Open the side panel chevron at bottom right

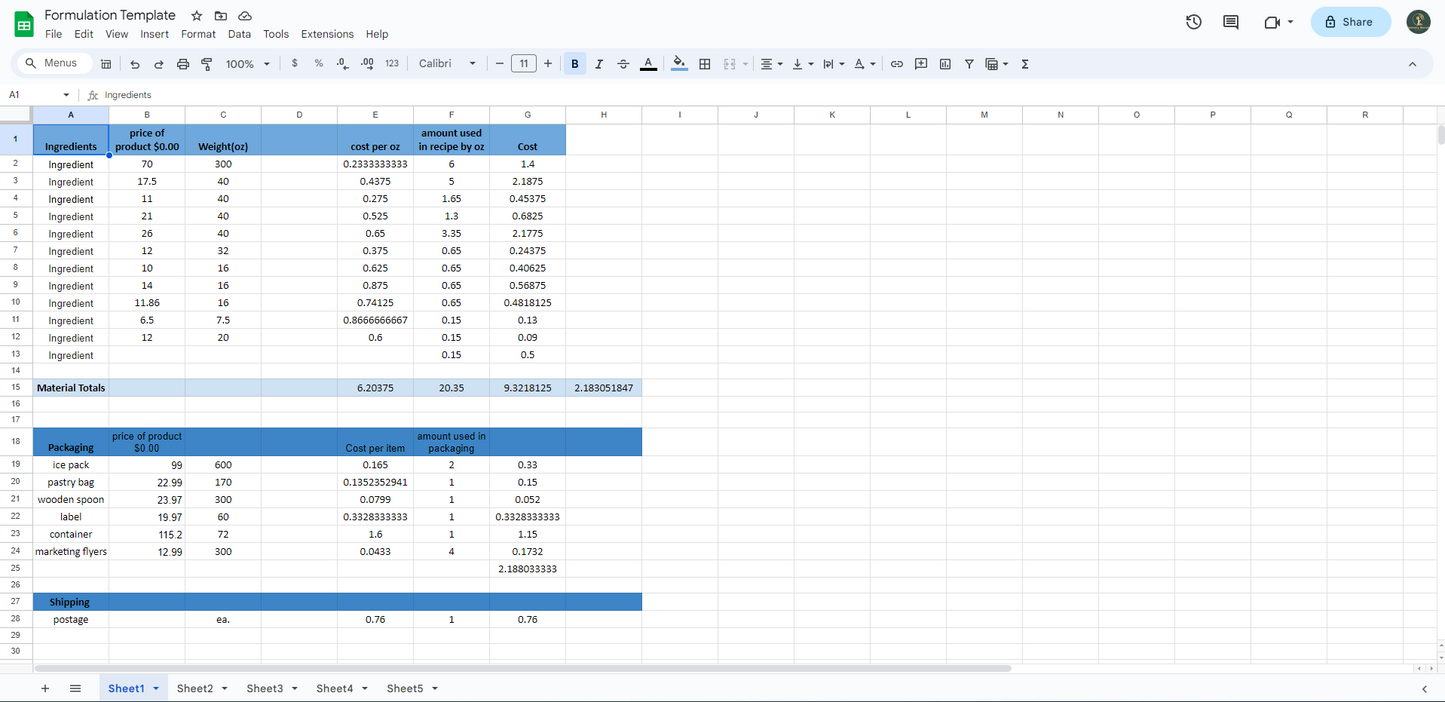(x=1424, y=688)
